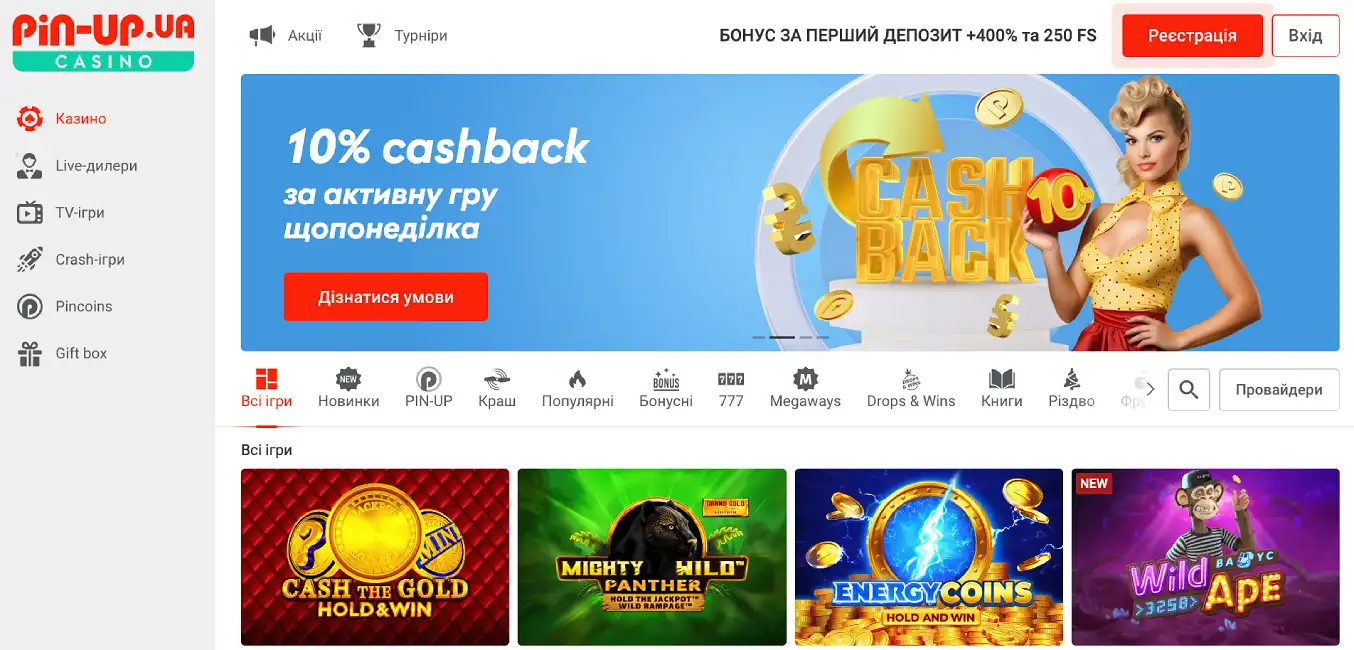The width and height of the screenshot is (1354, 650).
Task: Switch to the Популярні games tab
Action: [577, 389]
